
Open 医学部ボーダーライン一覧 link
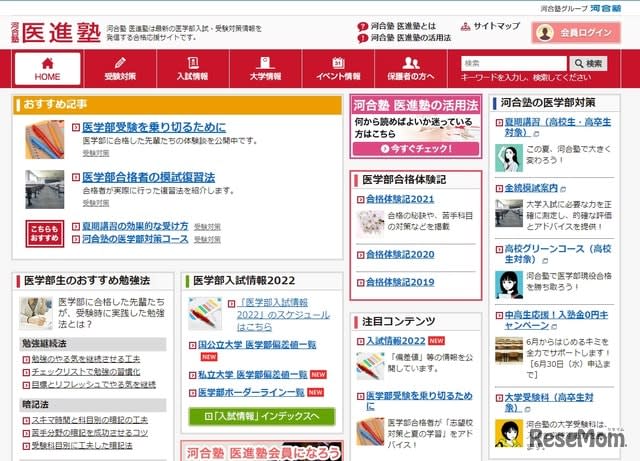251,392
